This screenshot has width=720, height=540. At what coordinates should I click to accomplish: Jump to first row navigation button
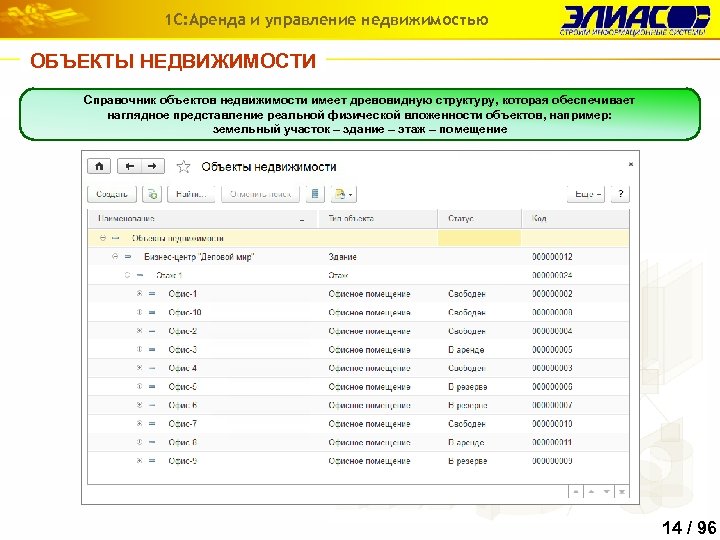575,492
